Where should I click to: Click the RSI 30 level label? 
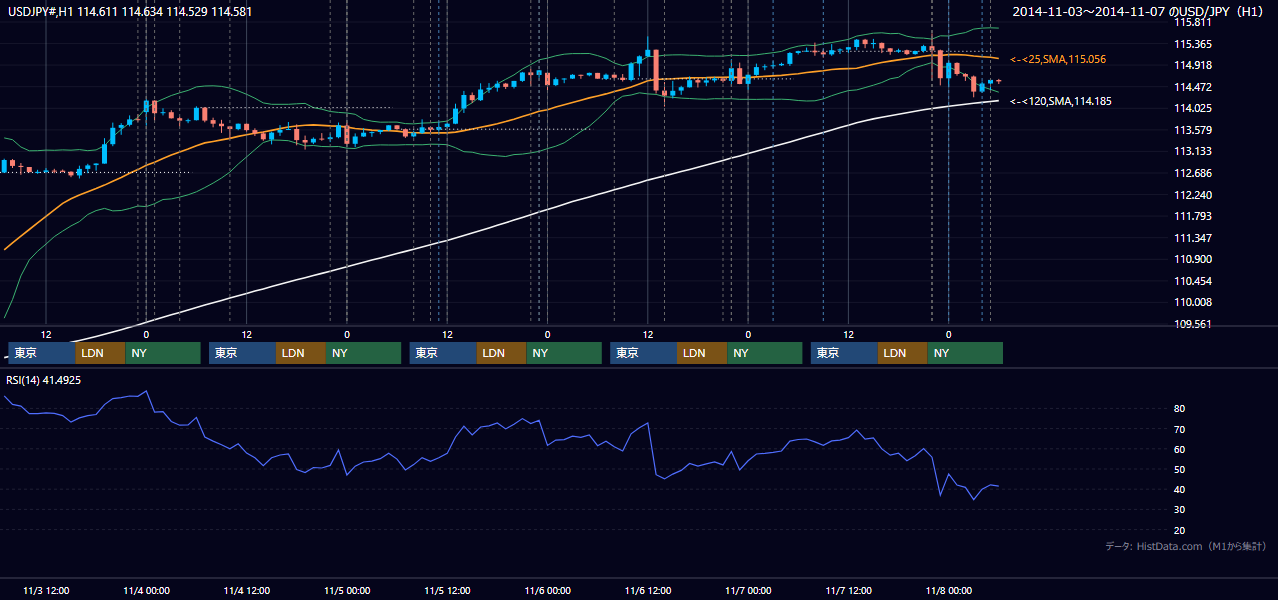[1180, 510]
